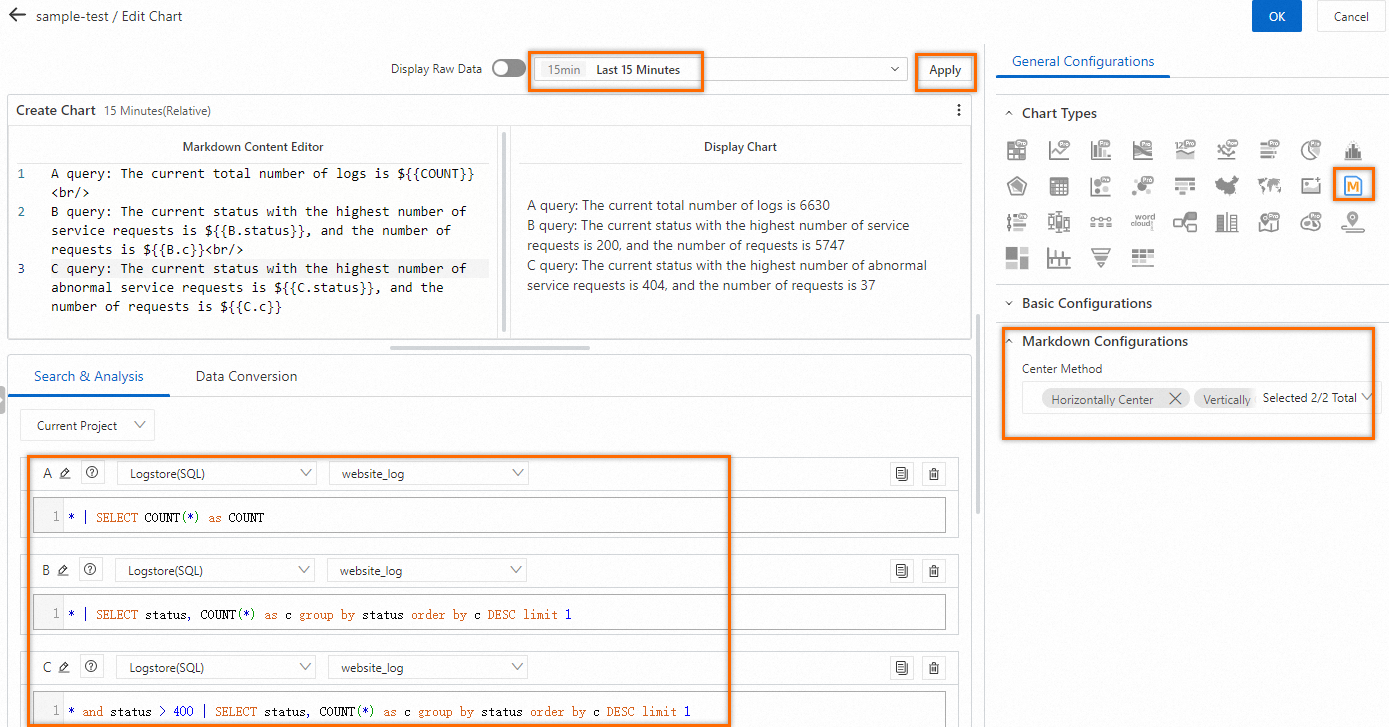Select the histogram chart type
This screenshot has height=727, width=1389.
coord(1353,151)
